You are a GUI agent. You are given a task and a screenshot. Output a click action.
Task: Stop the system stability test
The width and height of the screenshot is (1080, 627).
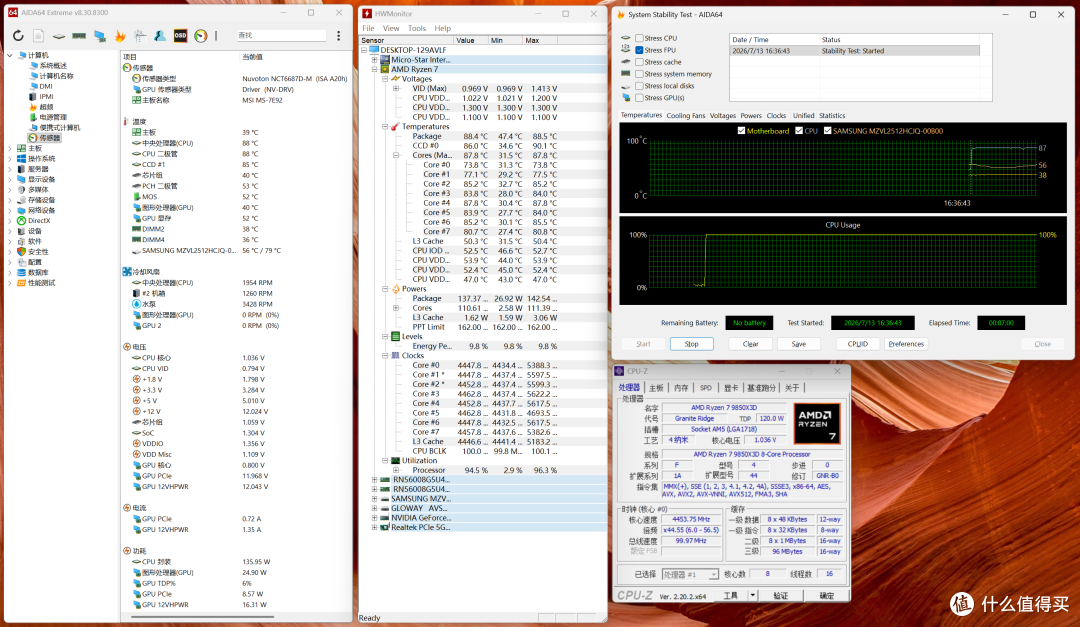[x=692, y=344]
